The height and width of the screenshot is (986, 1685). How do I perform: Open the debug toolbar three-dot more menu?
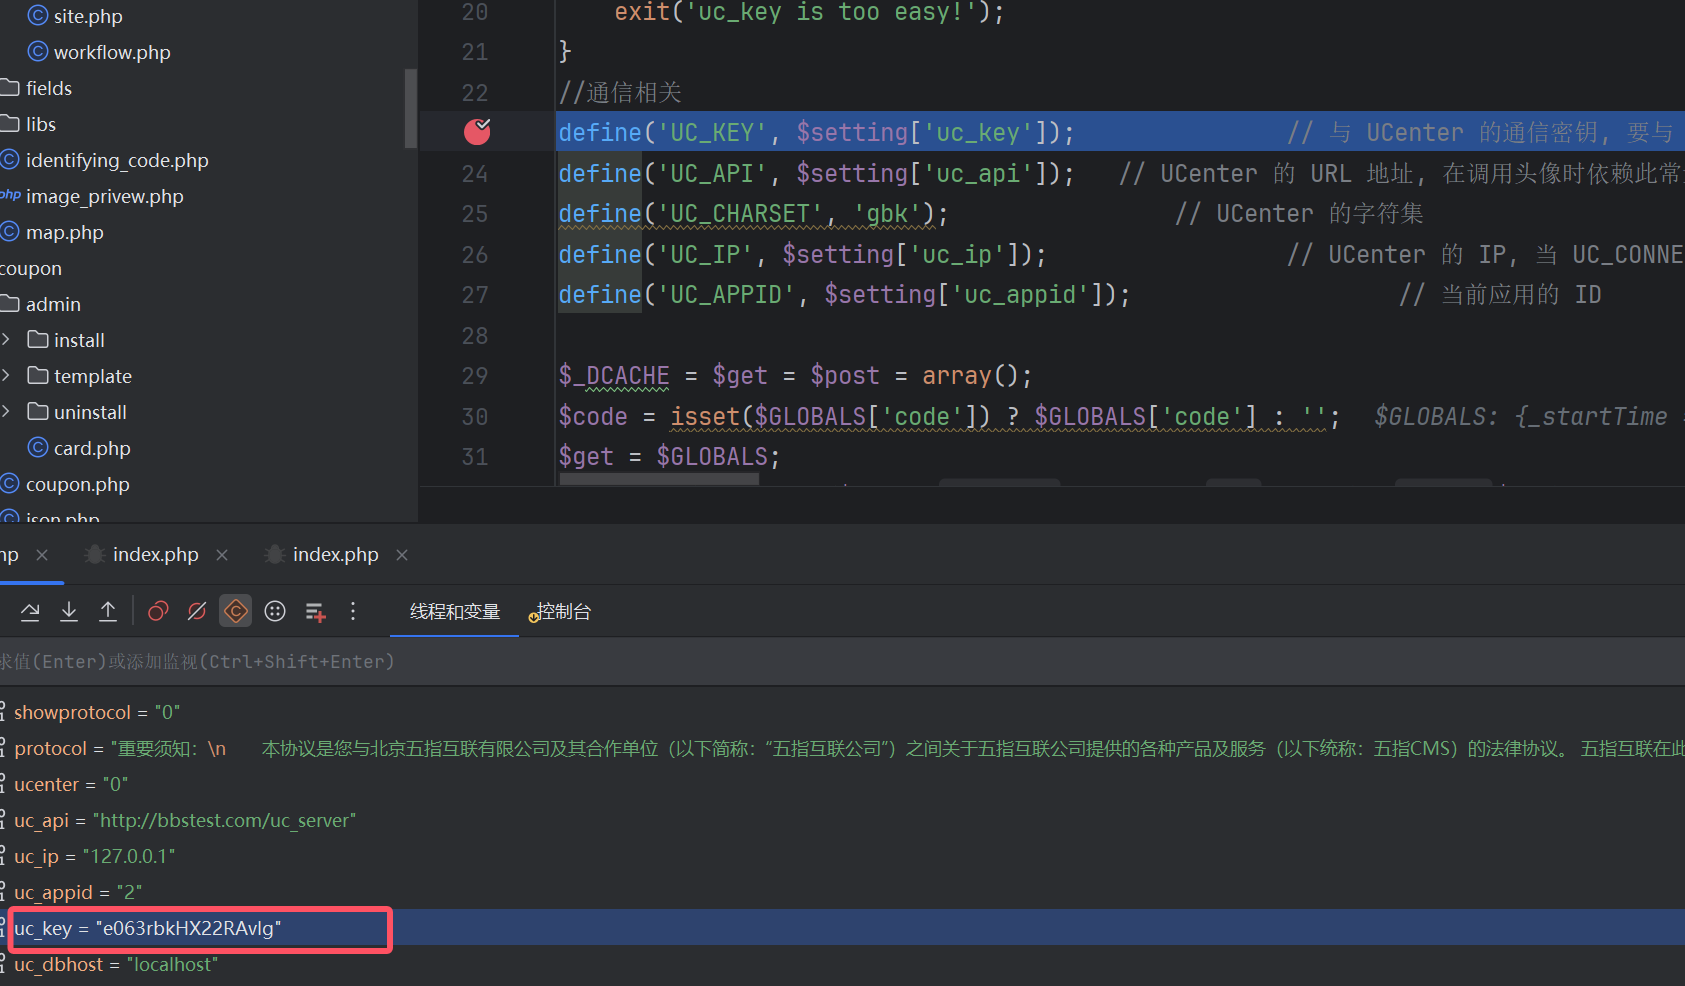tap(353, 611)
